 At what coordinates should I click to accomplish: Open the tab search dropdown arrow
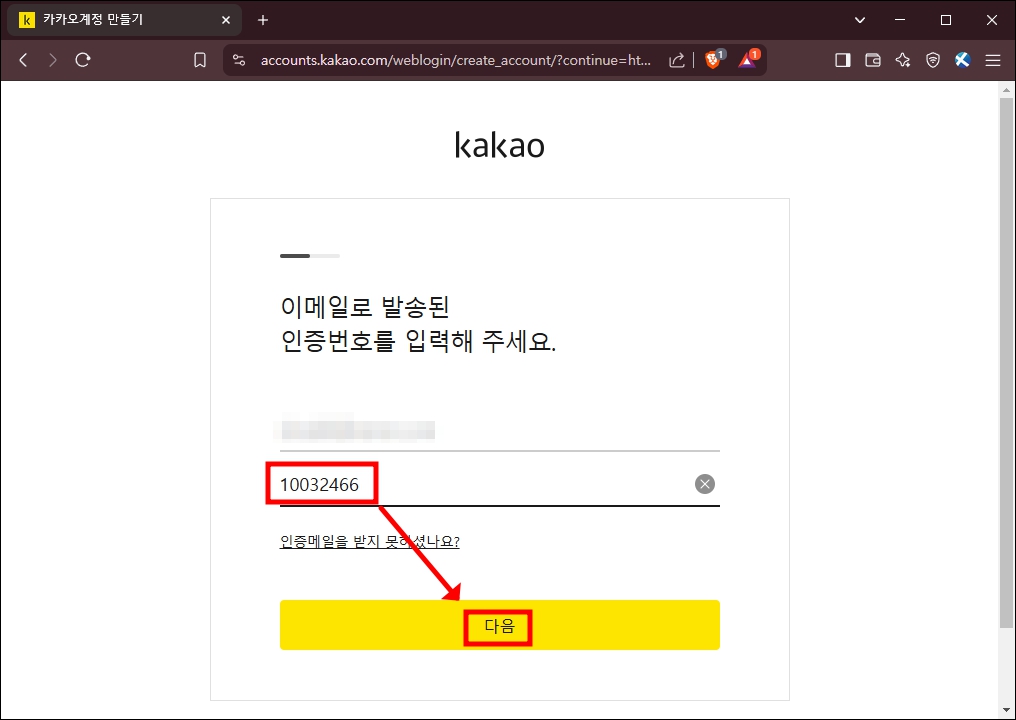pyautogui.click(x=860, y=20)
